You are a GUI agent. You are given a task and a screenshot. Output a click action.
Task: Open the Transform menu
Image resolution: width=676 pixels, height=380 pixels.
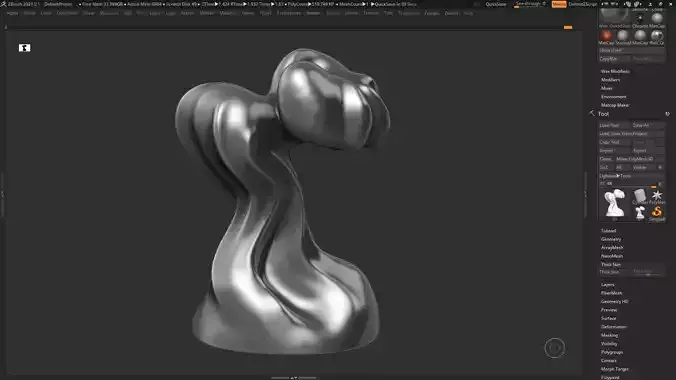pos(409,13)
